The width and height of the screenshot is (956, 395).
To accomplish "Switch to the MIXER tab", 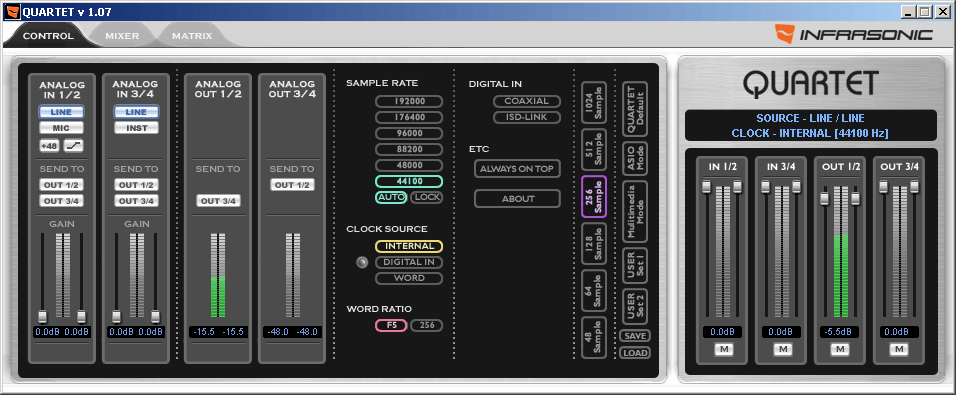I will (122, 36).
